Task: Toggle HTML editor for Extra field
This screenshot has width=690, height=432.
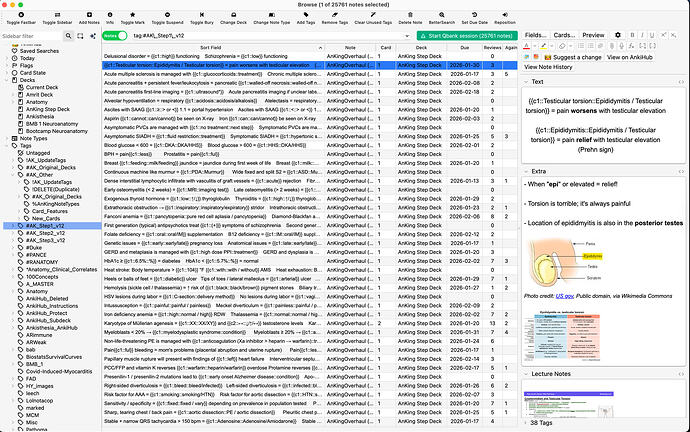Action: (681, 172)
